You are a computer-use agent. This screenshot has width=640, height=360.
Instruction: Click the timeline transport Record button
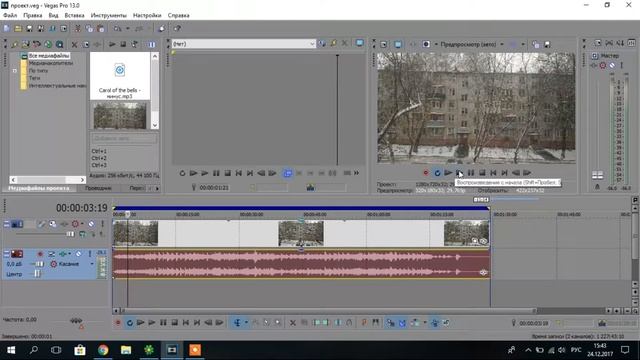tap(118, 323)
